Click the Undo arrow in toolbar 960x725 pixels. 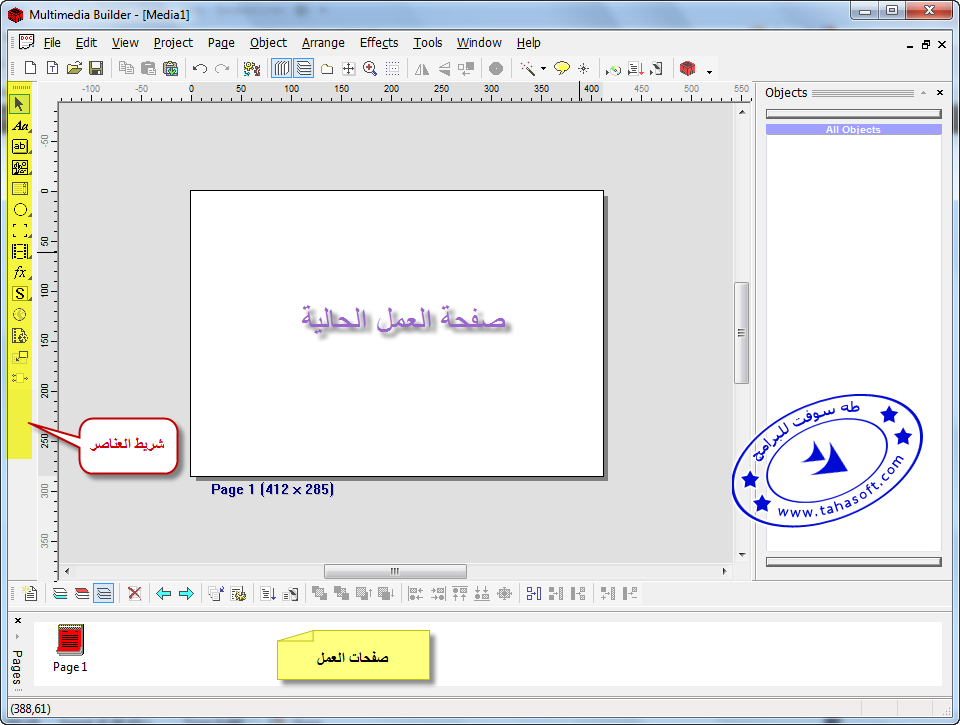point(200,69)
